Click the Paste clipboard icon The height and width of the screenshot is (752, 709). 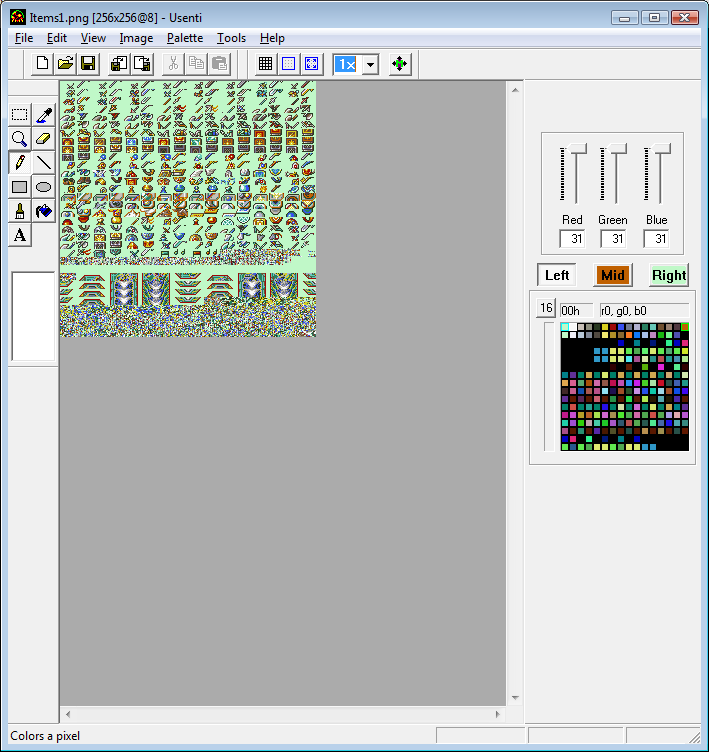219,64
